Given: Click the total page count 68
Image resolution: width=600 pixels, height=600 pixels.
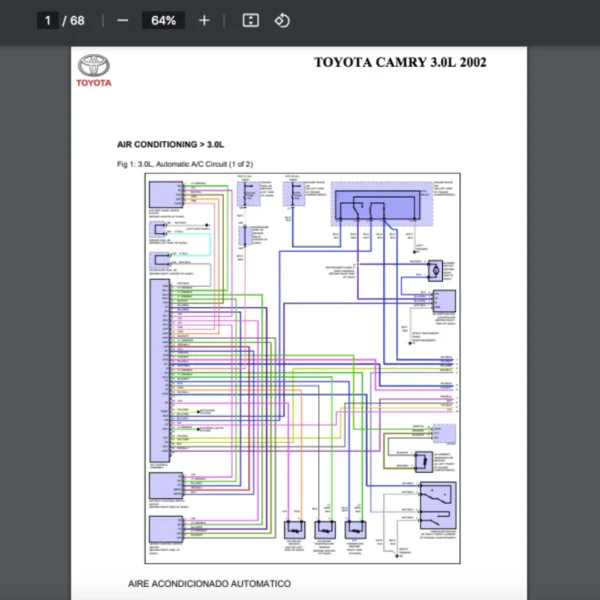Looking at the screenshot, I should pyautogui.click(x=77, y=20).
